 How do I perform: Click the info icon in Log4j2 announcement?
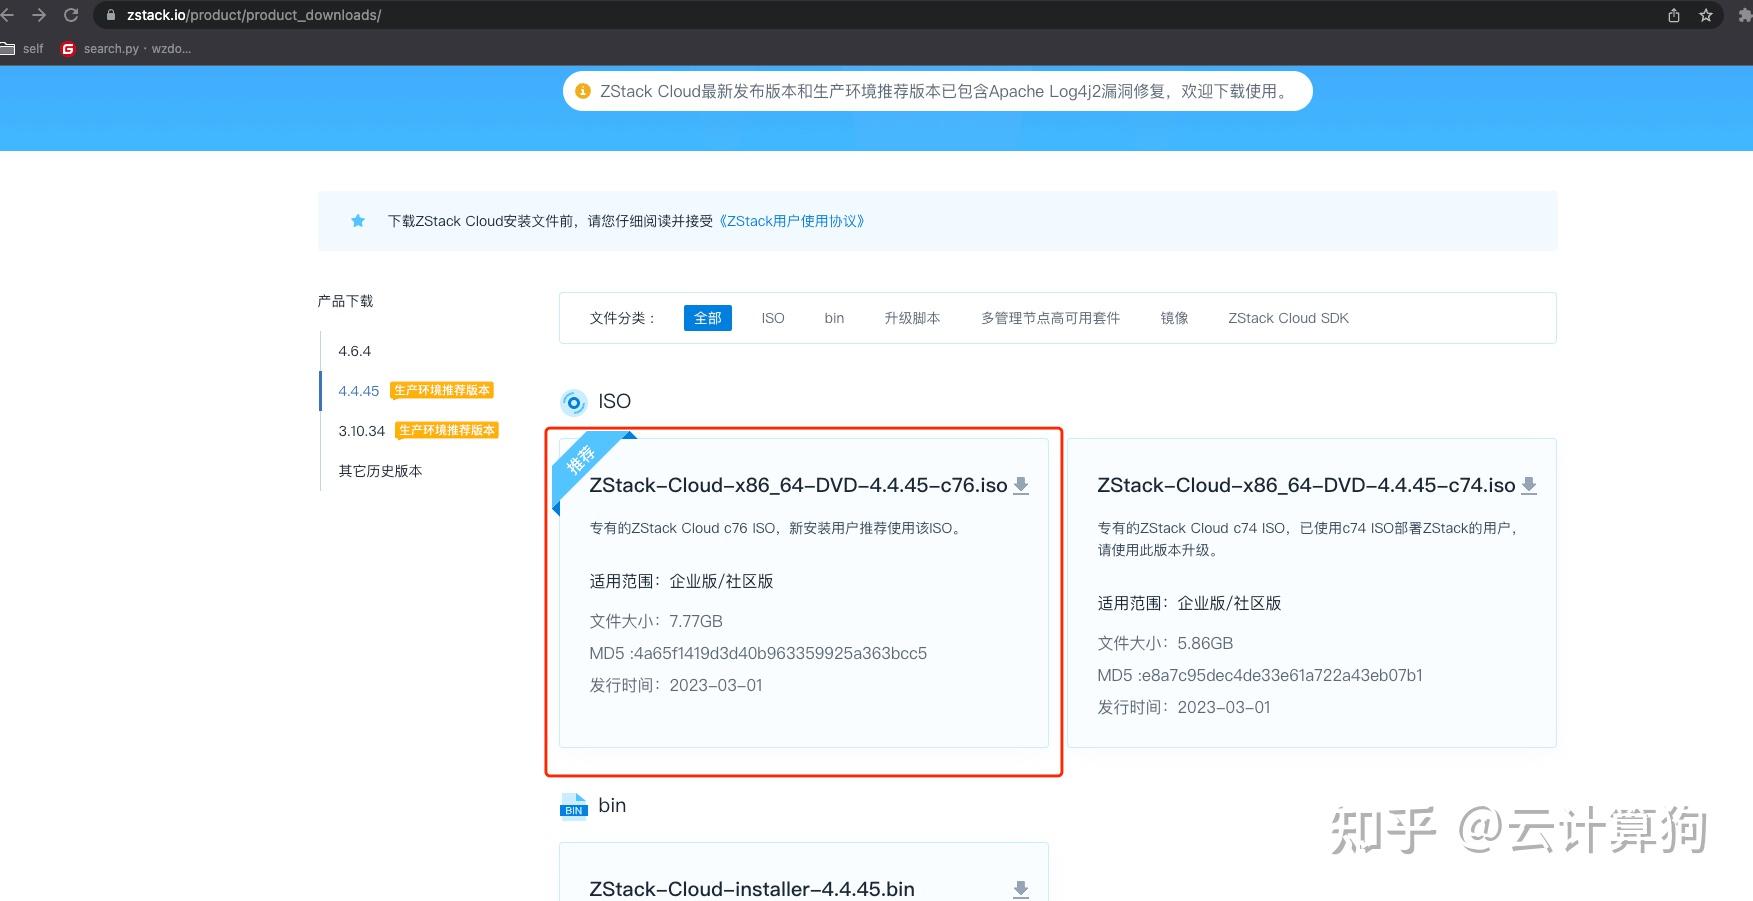coord(583,91)
